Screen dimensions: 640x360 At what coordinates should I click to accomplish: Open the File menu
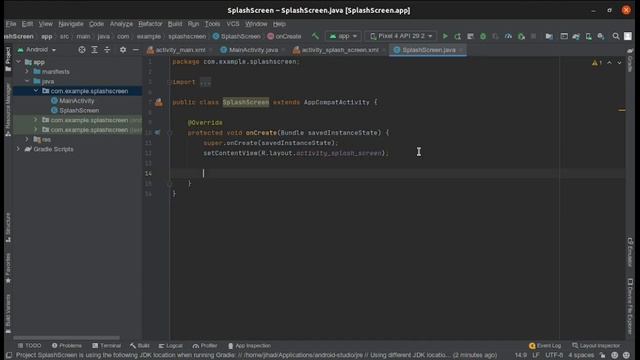[x=11, y=24]
